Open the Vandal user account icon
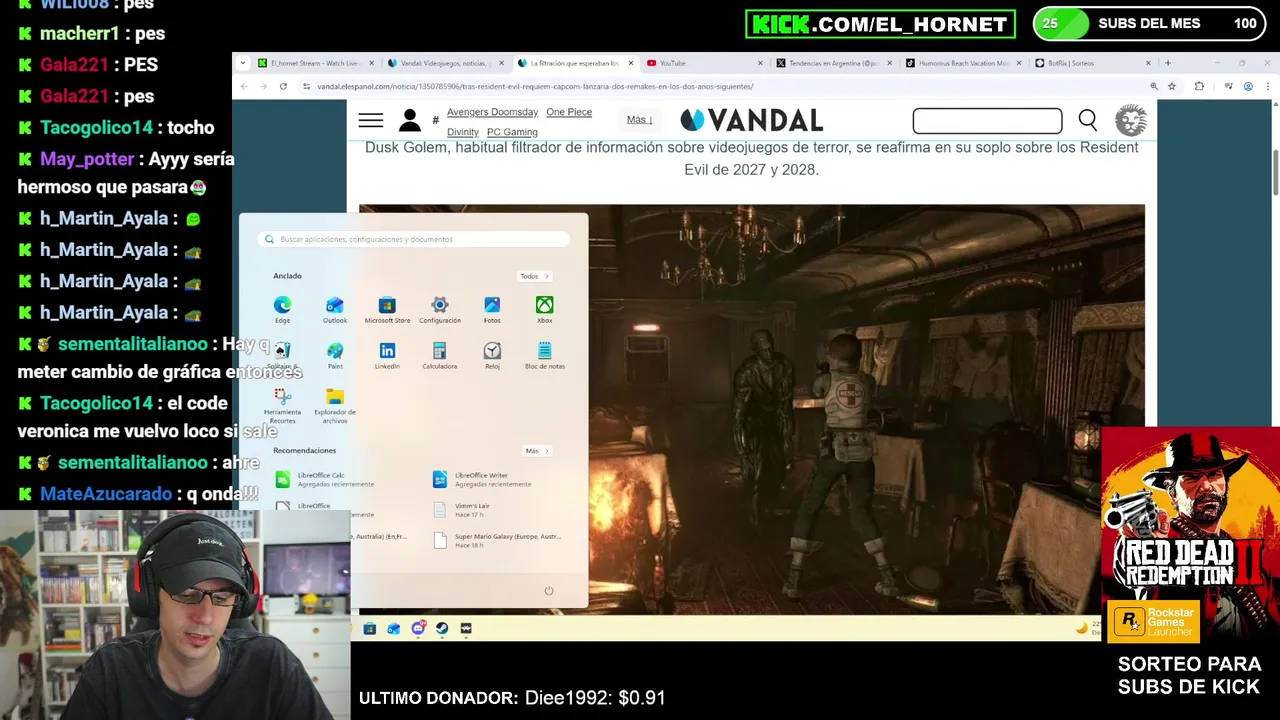This screenshot has height=720, width=1280. click(410, 121)
